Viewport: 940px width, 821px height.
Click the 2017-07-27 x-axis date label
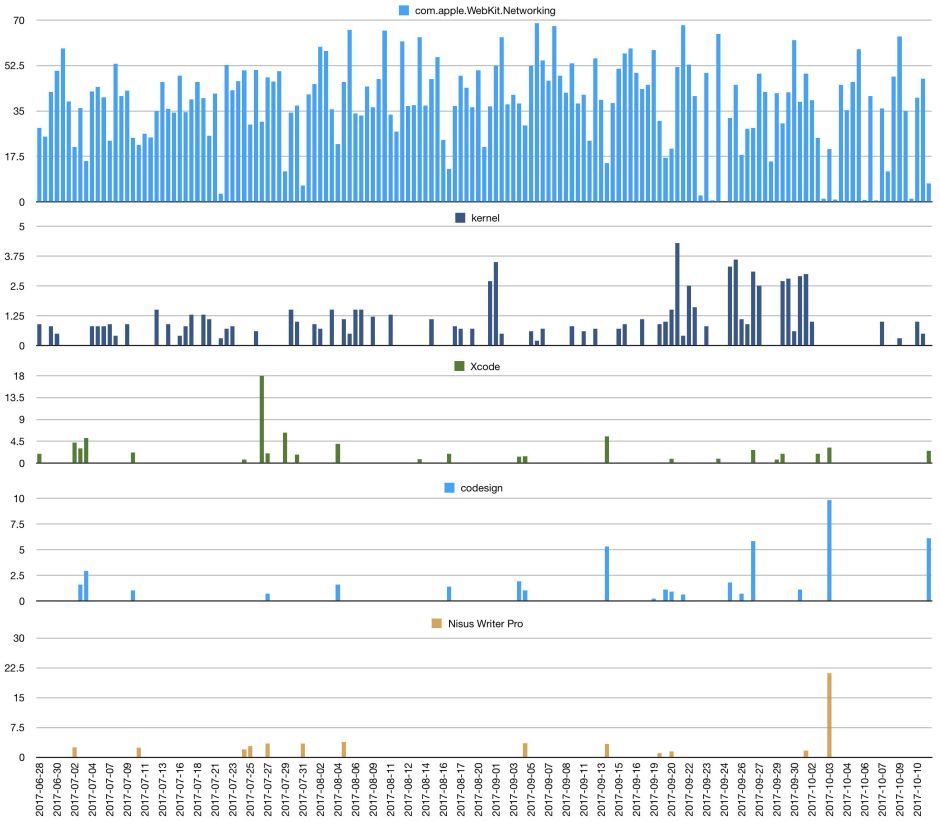(268, 790)
